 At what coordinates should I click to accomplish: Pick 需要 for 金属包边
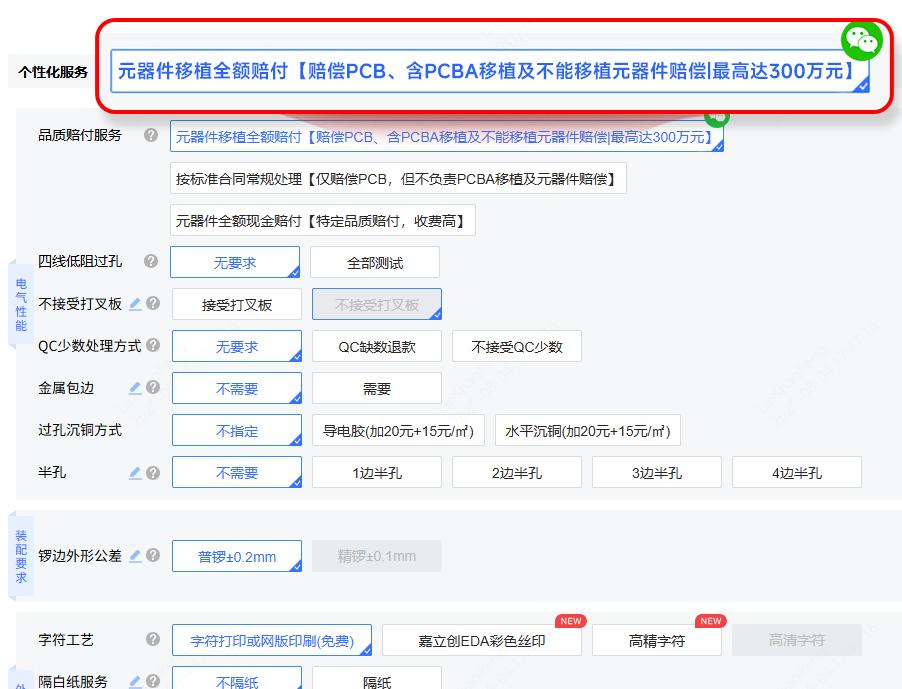pyautogui.click(x=377, y=389)
